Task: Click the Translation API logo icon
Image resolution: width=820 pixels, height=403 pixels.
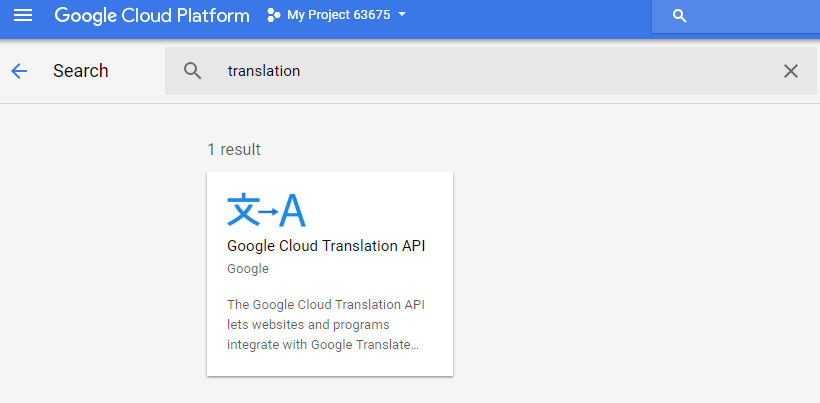Action: (x=266, y=210)
